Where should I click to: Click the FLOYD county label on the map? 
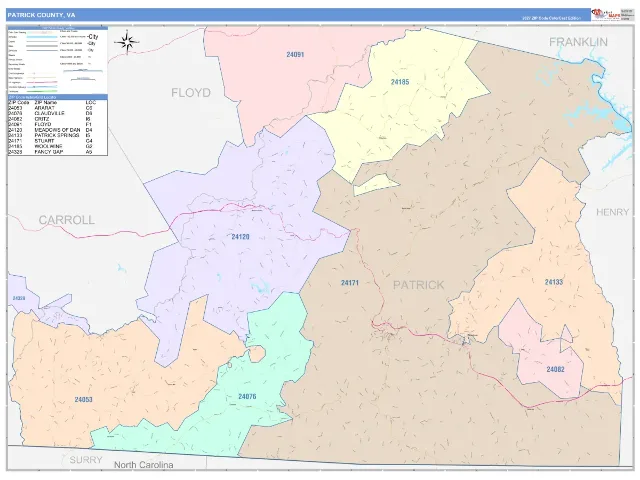[x=191, y=93]
